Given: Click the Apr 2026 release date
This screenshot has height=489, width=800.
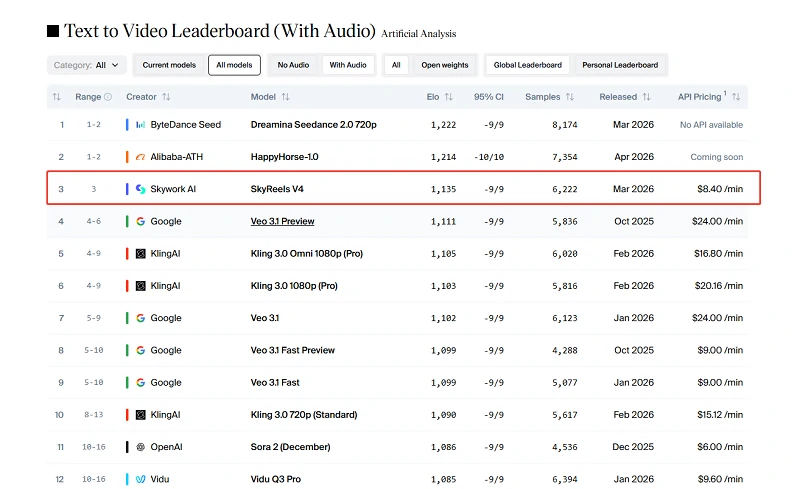Looking at the screenshot, I should [634, 157].
